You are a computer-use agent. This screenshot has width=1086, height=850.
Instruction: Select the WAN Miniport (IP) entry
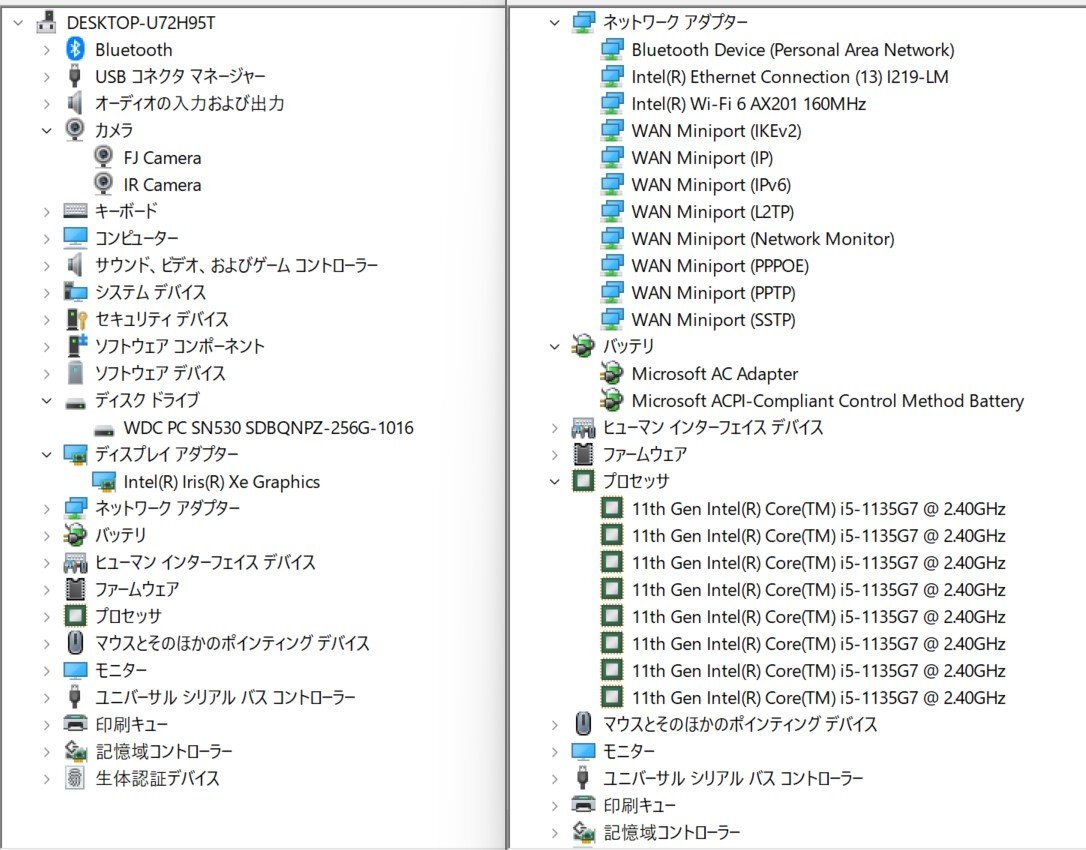(x=702, y=158)
